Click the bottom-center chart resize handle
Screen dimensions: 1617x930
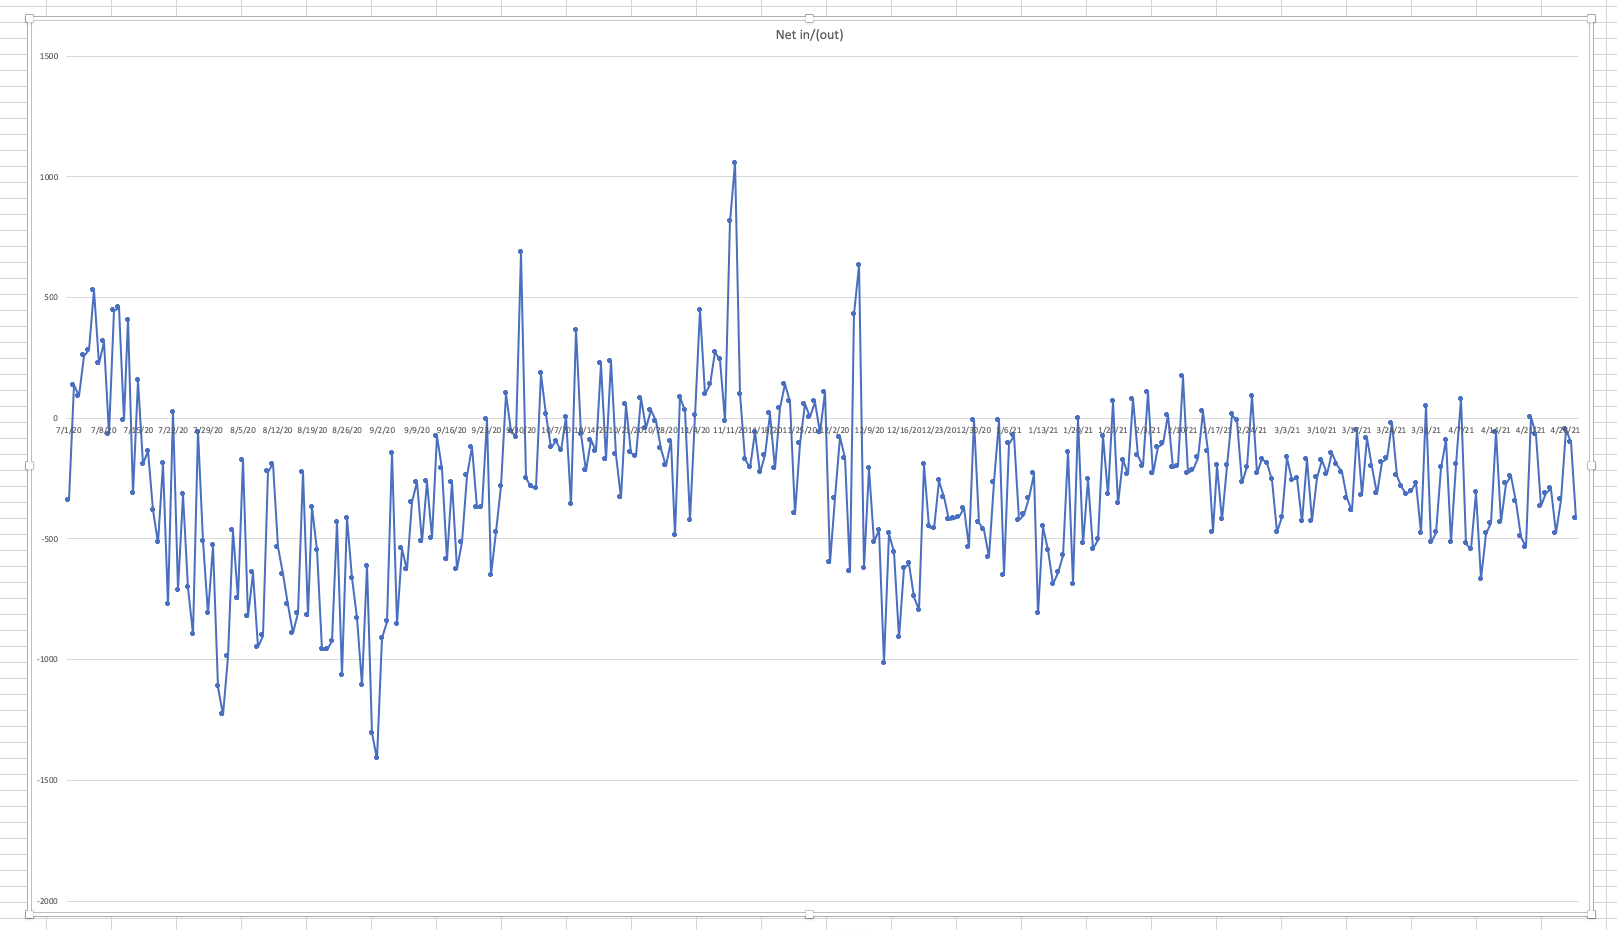(x=809, y=914)
